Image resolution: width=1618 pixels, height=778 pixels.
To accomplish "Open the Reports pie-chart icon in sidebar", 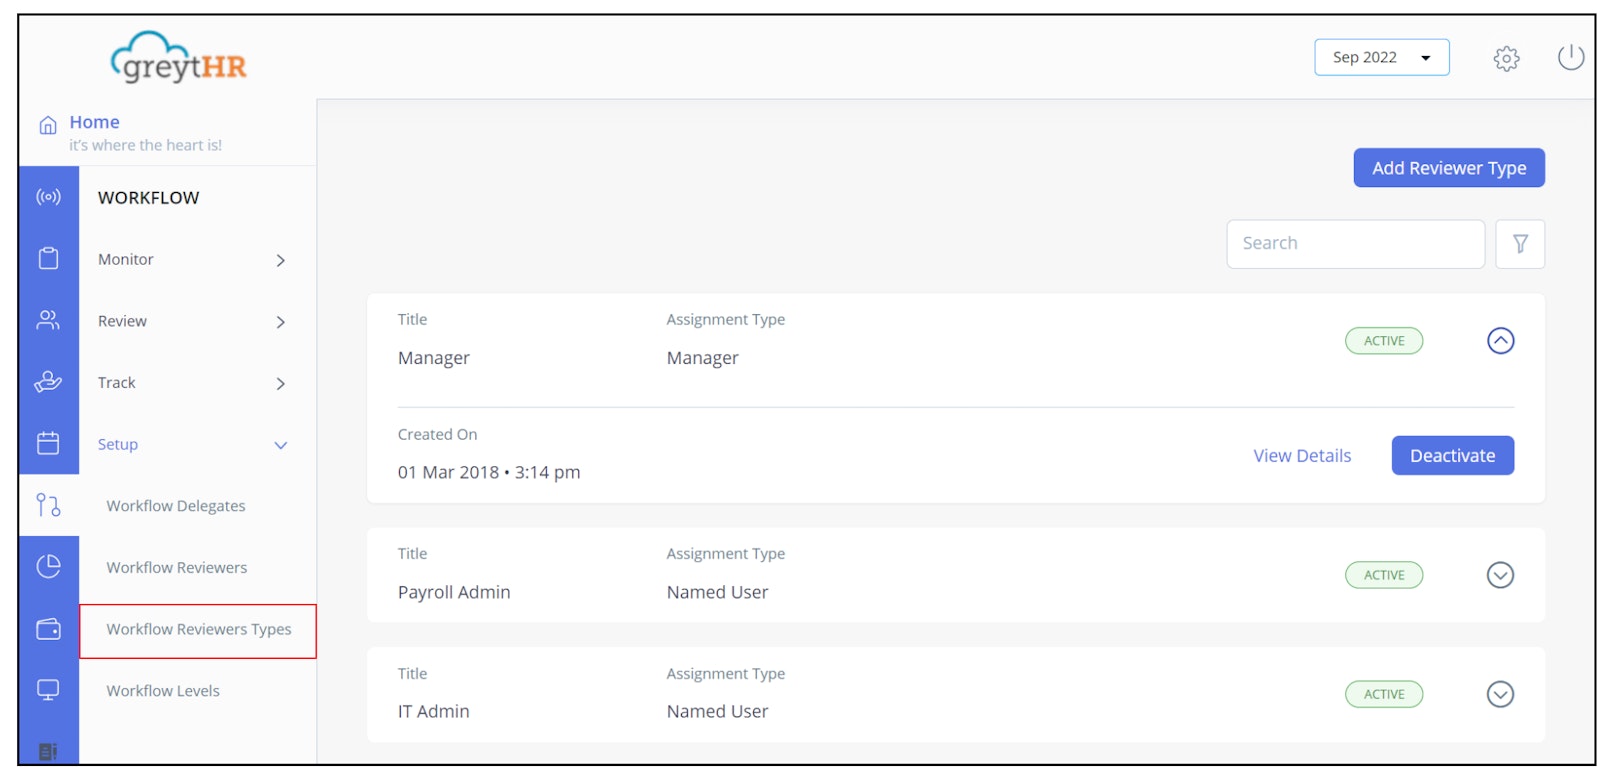I will click(x=48, y=566).
